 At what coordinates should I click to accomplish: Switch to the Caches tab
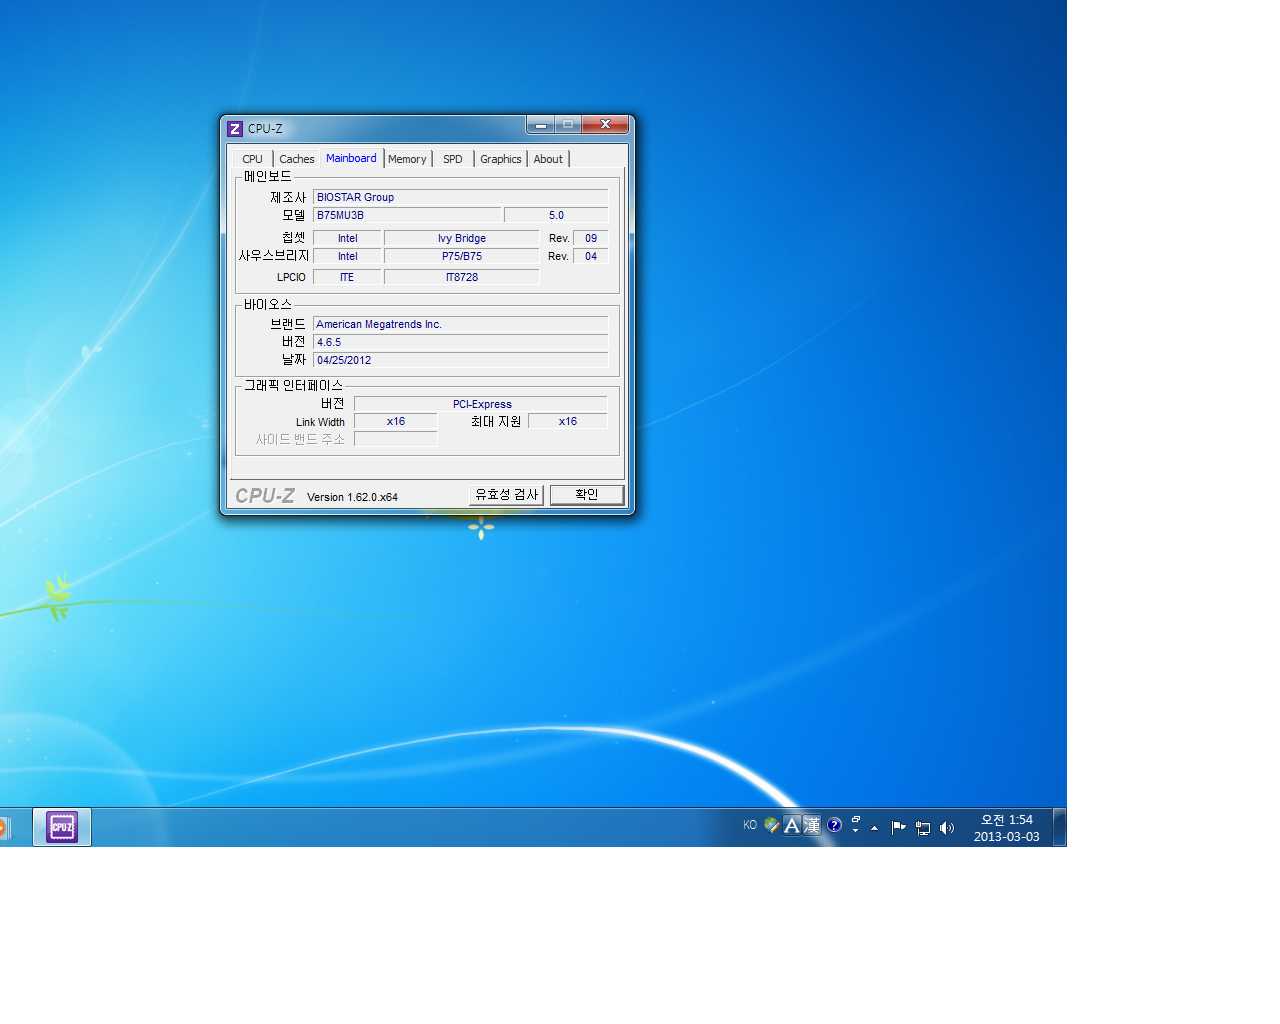tap(297, 159)
